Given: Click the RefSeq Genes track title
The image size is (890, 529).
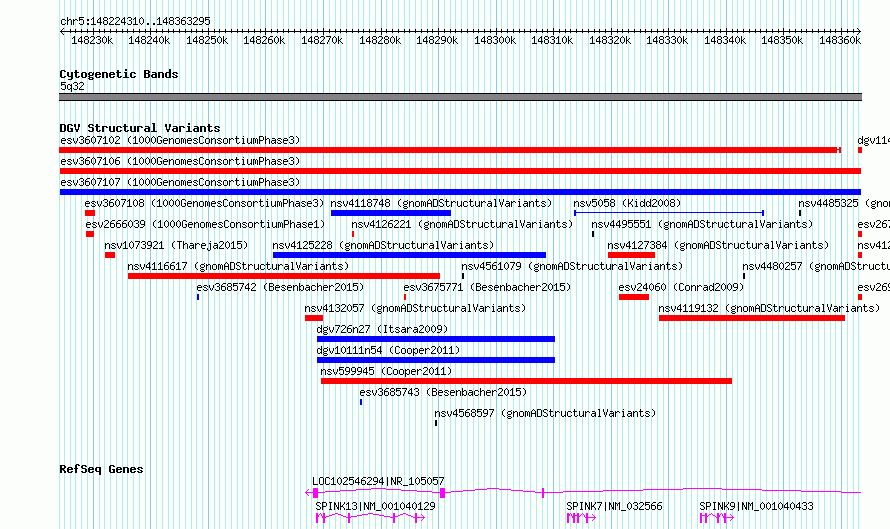Looking at the screenshot, I should pyautogui.click(x=101, y=469).
